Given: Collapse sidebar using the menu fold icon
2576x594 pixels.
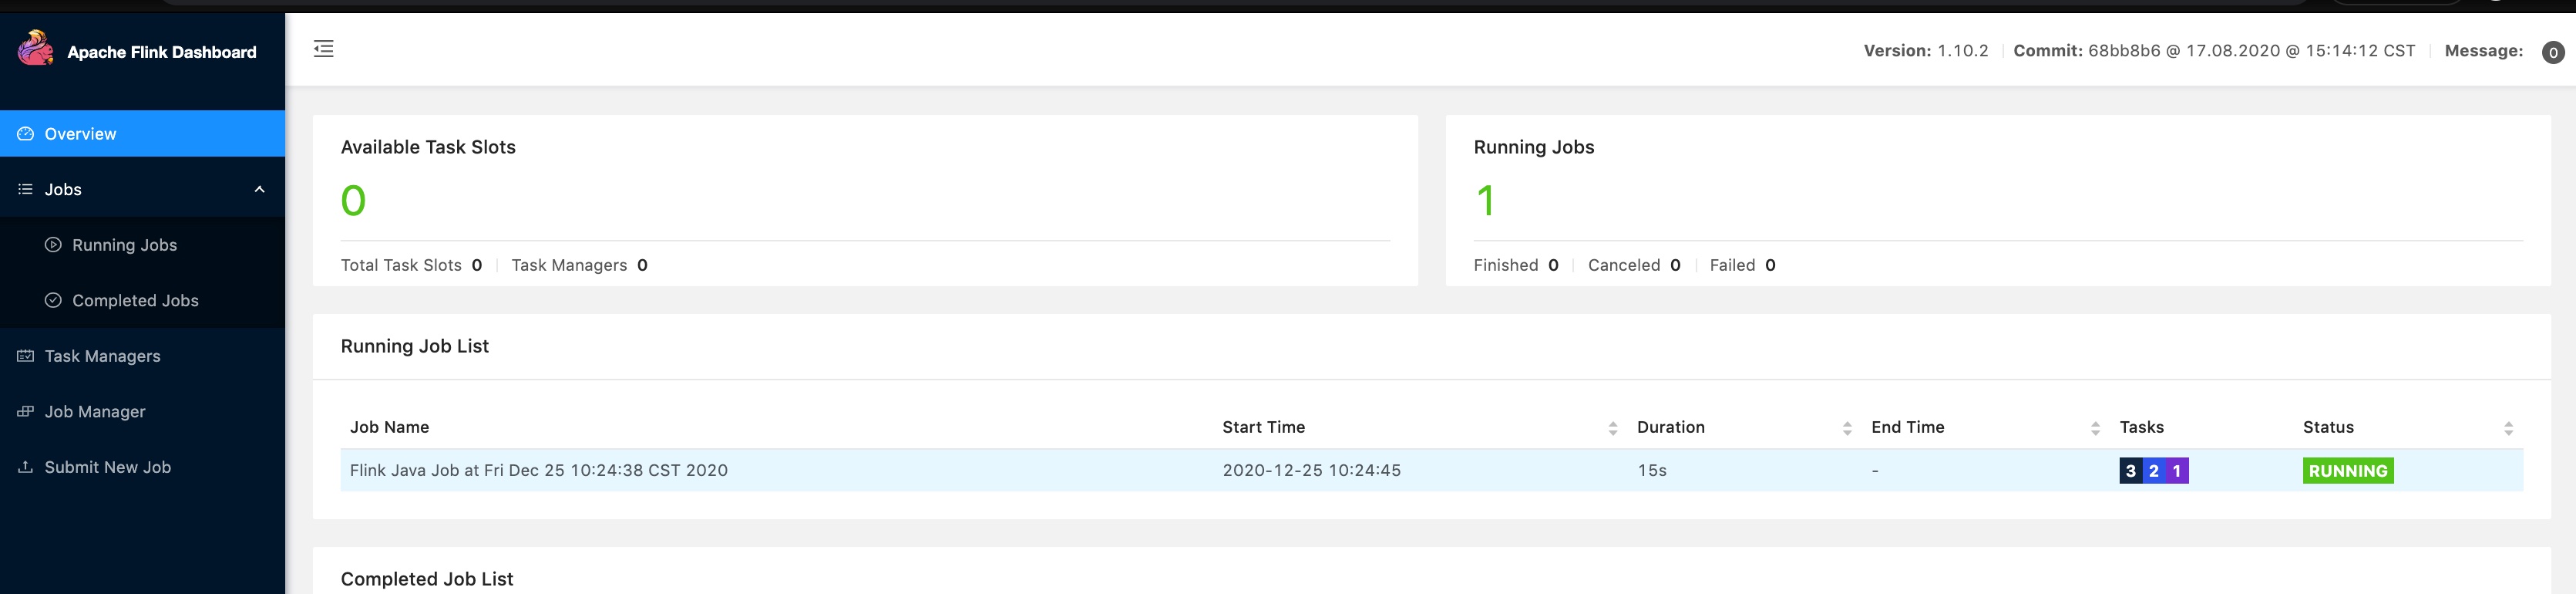Looking at the screenshot, I should click(323, 49).
